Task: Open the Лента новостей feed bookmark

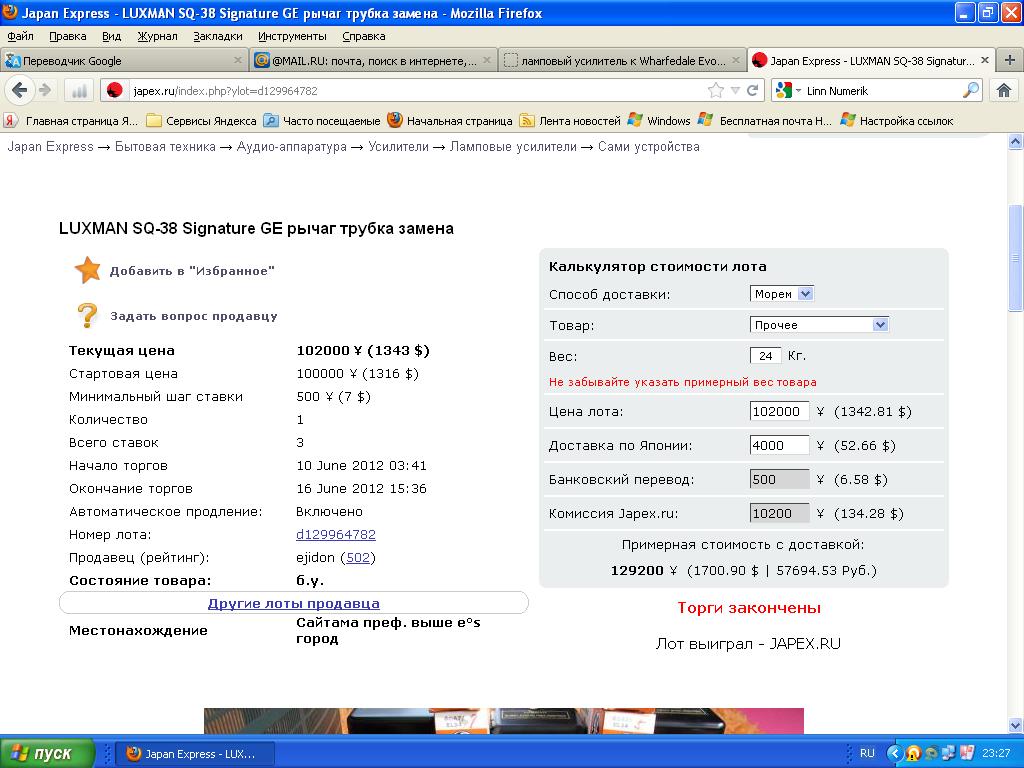Action: (570, 121)
